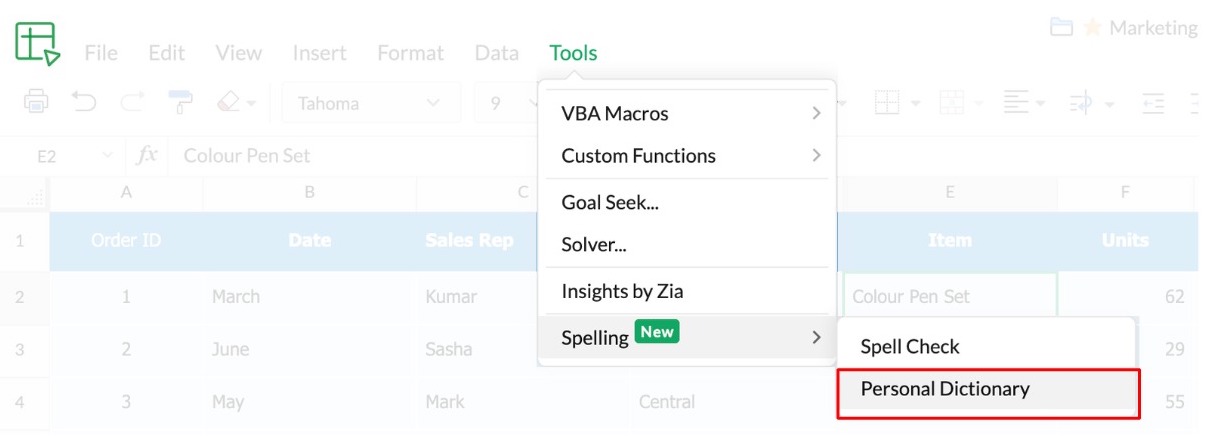Screen dimensions: 1206x439
Task: Expand the VBA Macros submenu
Action: point(687,113)
